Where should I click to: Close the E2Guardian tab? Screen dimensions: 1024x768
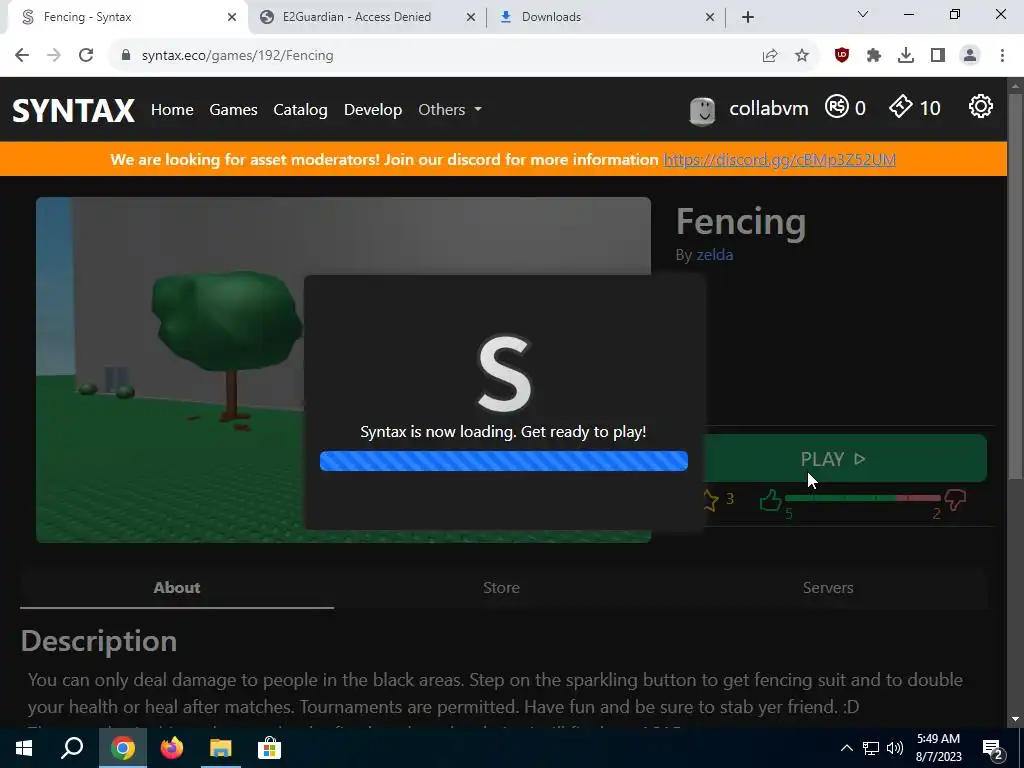(471, 17)
